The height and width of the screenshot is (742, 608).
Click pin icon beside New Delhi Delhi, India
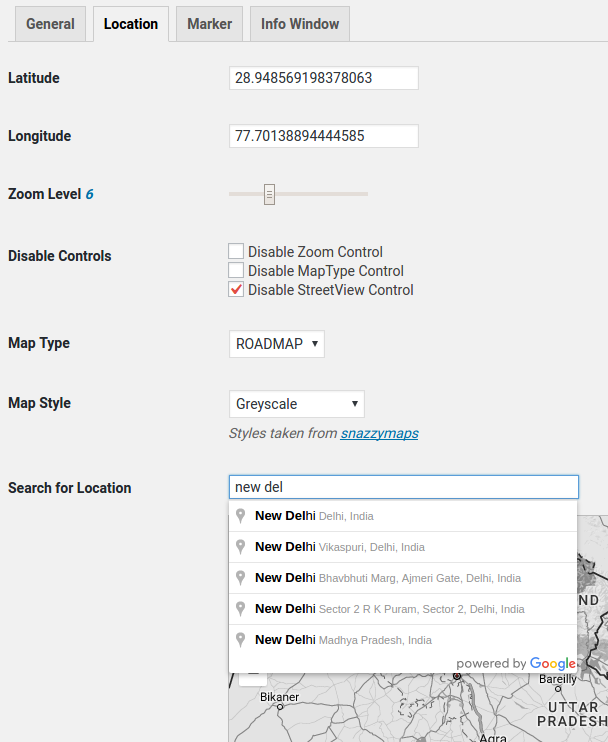click(240, 516)
